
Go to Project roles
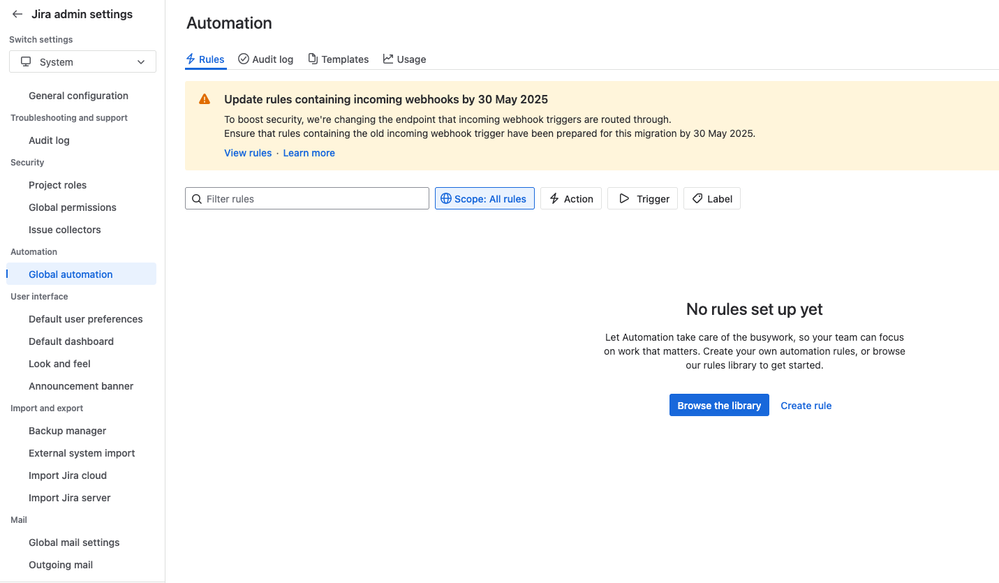pyautogui.click(x=57, y=185)
